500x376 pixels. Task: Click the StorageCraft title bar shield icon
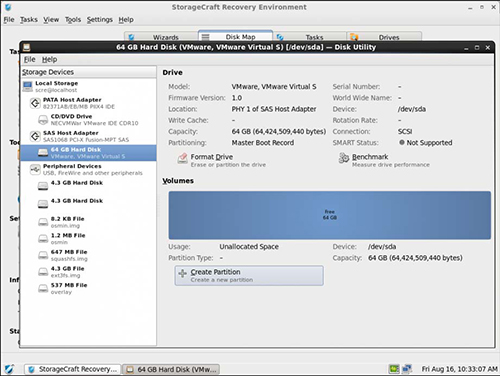point(8,7)
